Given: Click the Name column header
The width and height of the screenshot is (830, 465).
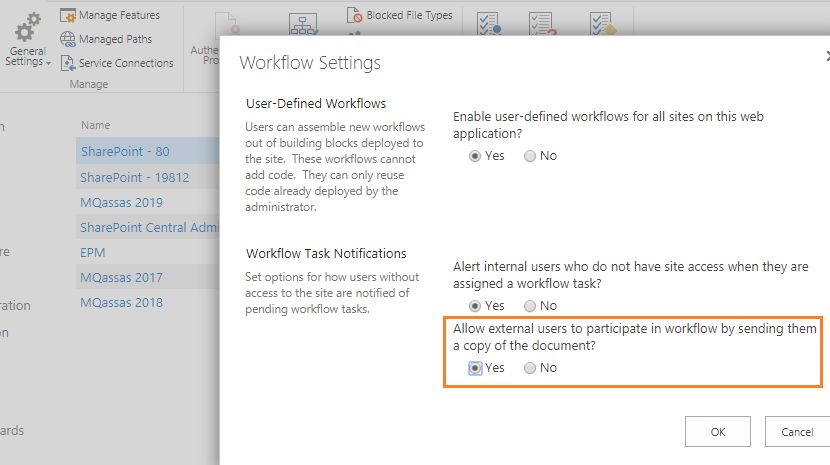Looking at the screenshot, I should [96, 126].
